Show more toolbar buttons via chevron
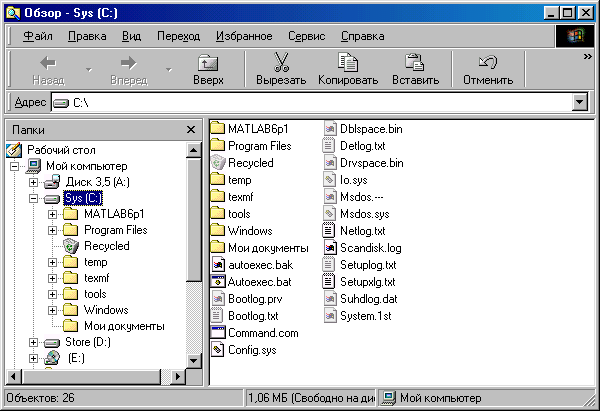The width and height of the screenshot is (600, 411). click(x=588, y=57)
